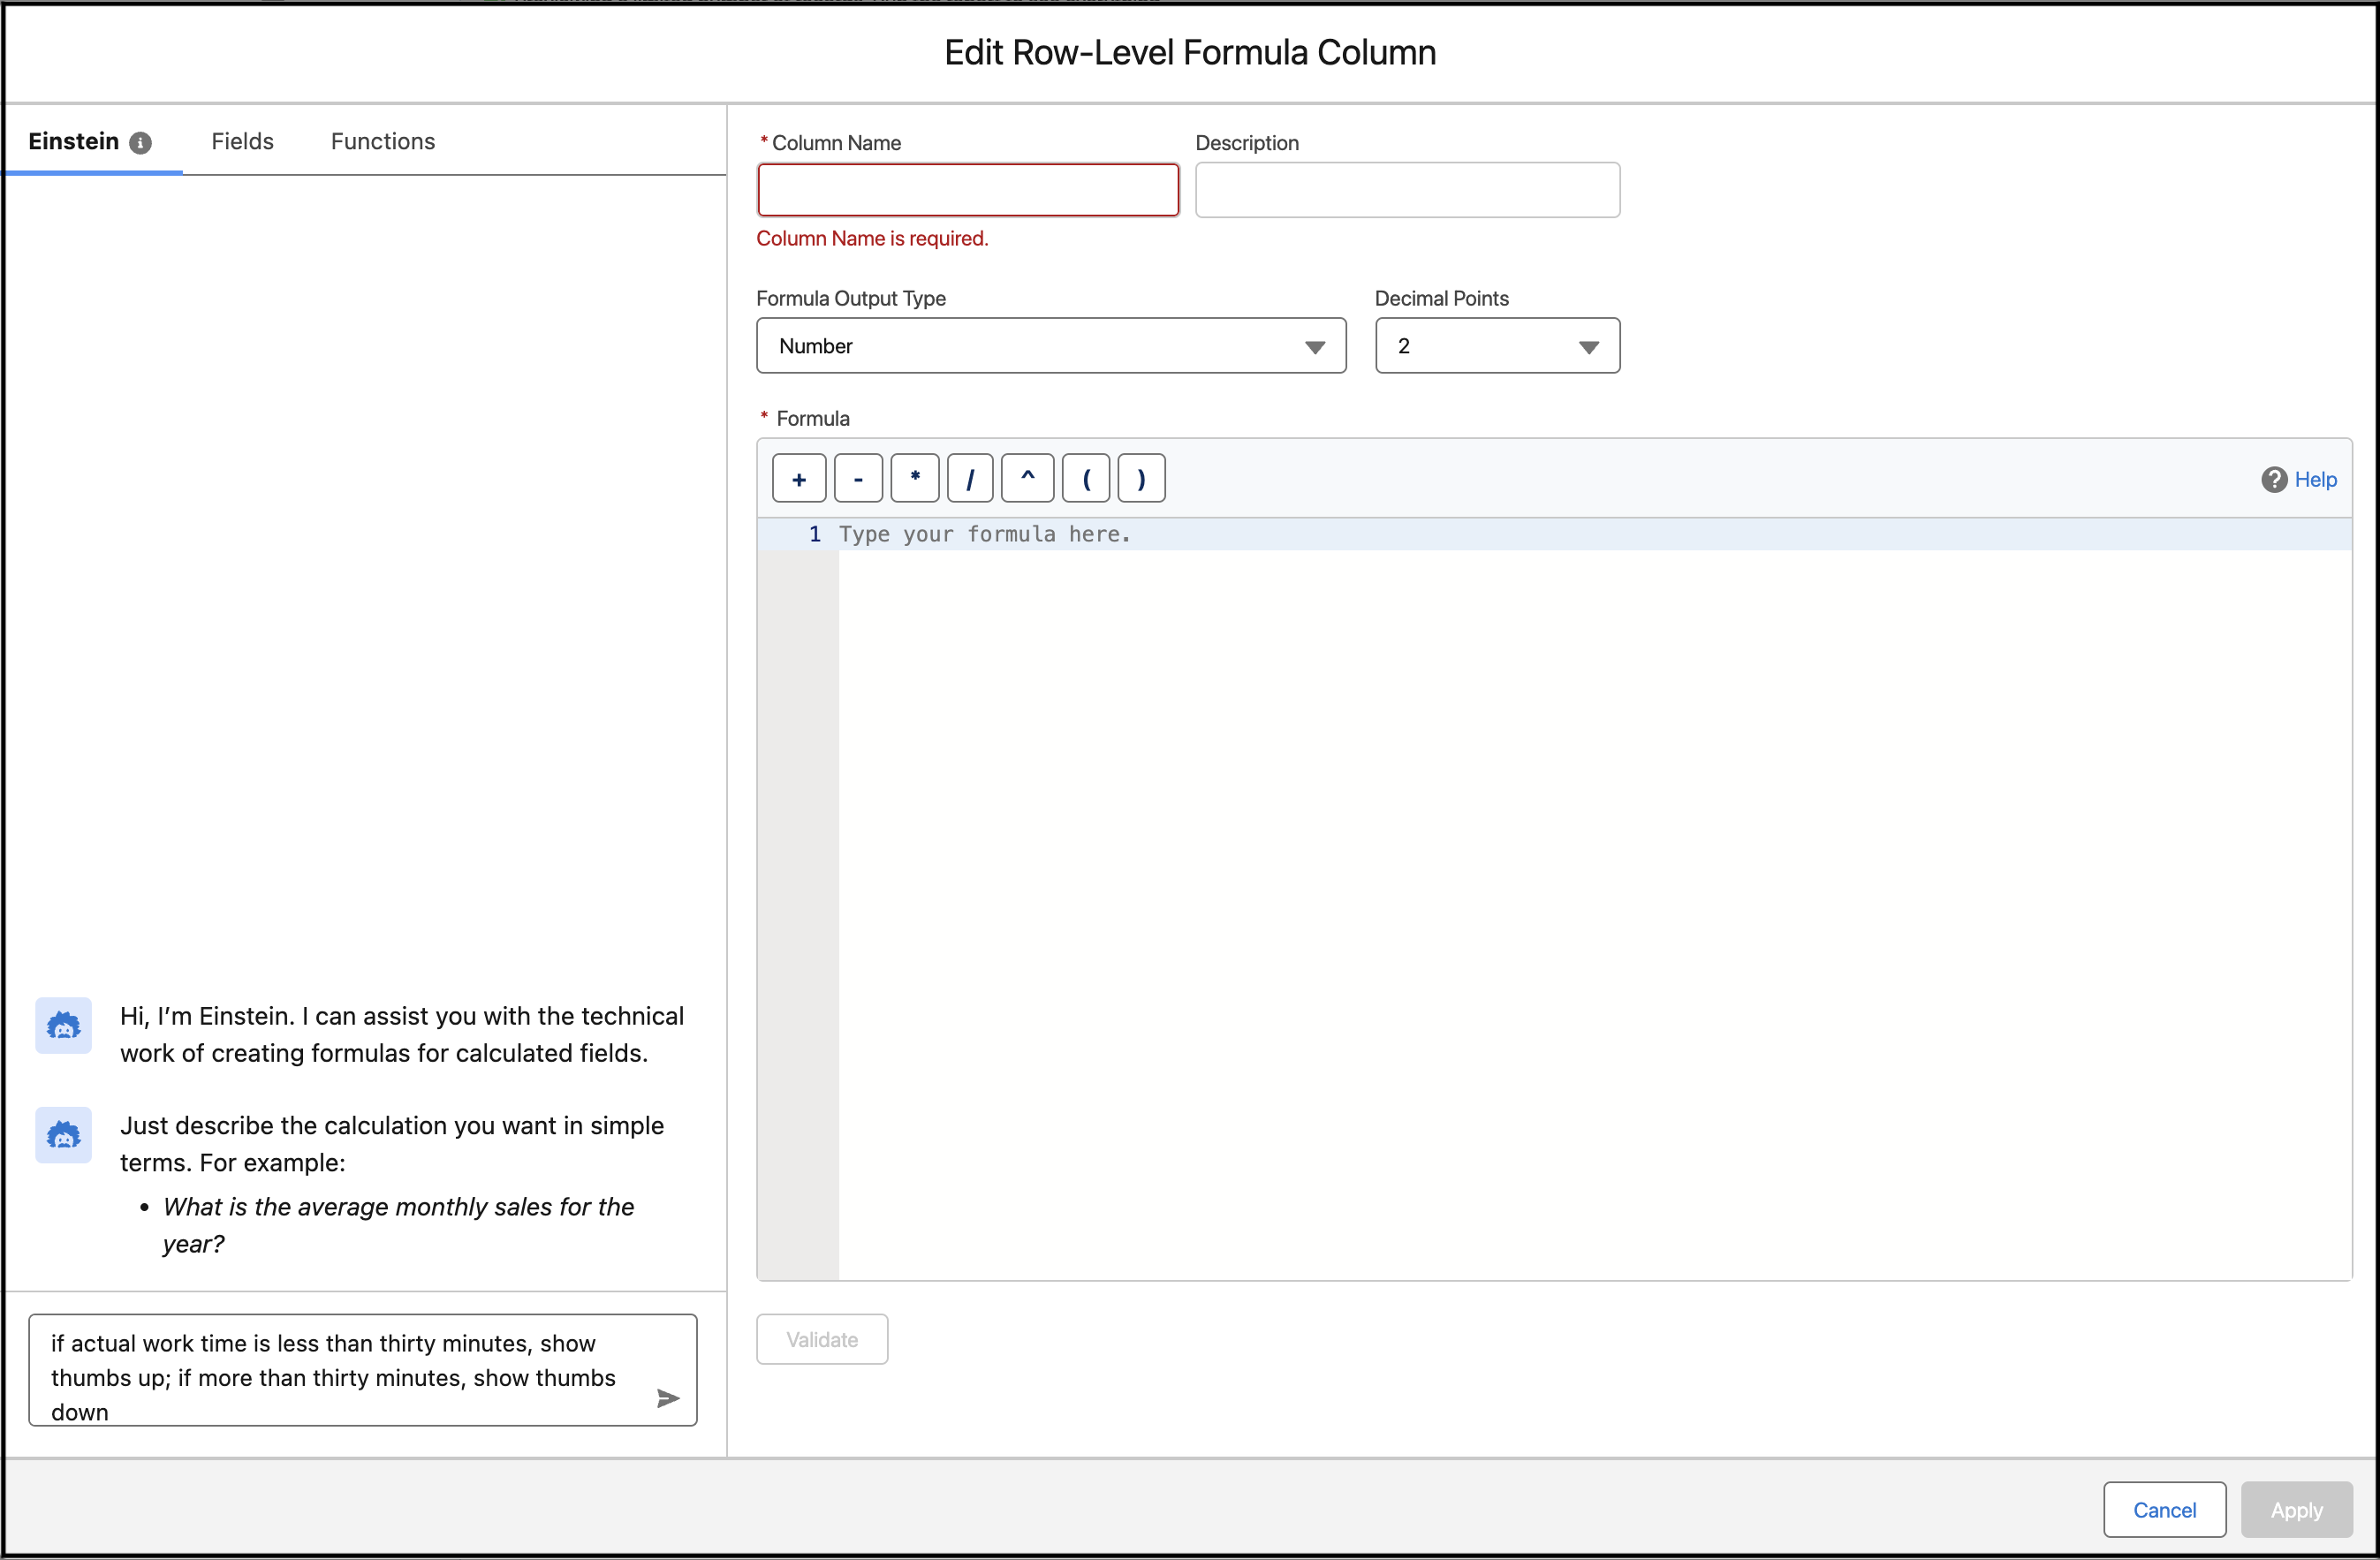Image resolution: width=2380 pixels, height=1560 pixels.
Task: Click the minus operator button
Action: 857,478
